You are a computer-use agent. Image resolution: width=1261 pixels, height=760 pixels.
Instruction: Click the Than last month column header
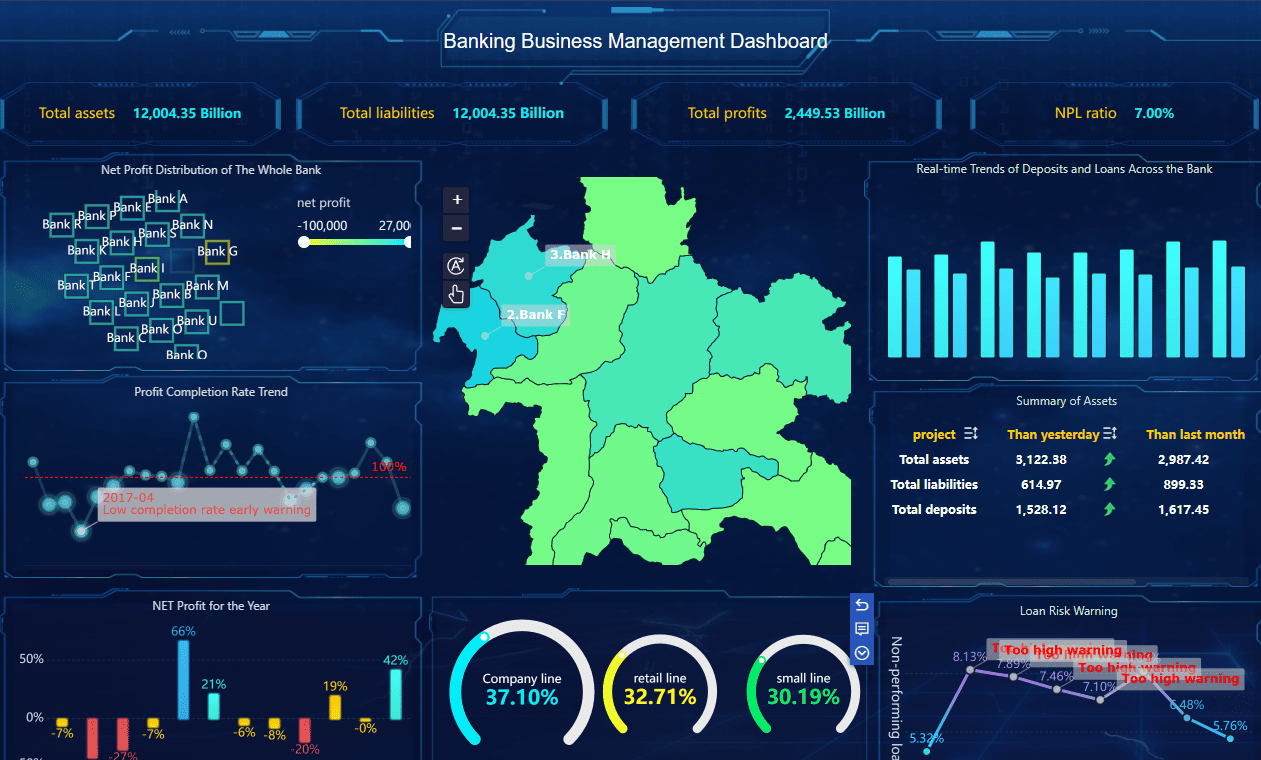point(1195,434)
